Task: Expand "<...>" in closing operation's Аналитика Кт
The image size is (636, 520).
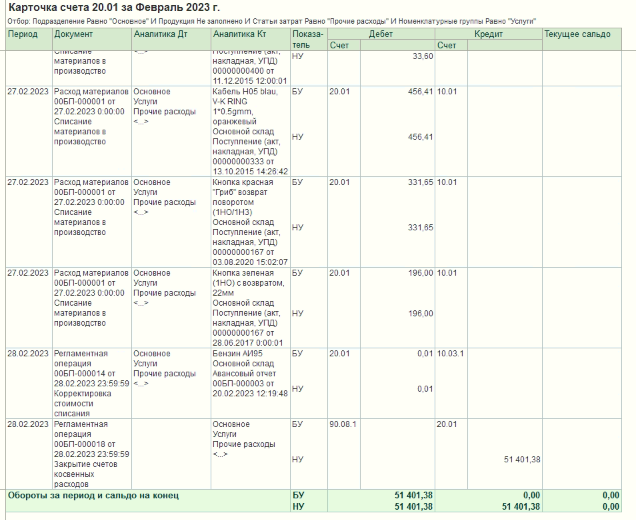Action: pyautogui.click(x=220, y=453)
